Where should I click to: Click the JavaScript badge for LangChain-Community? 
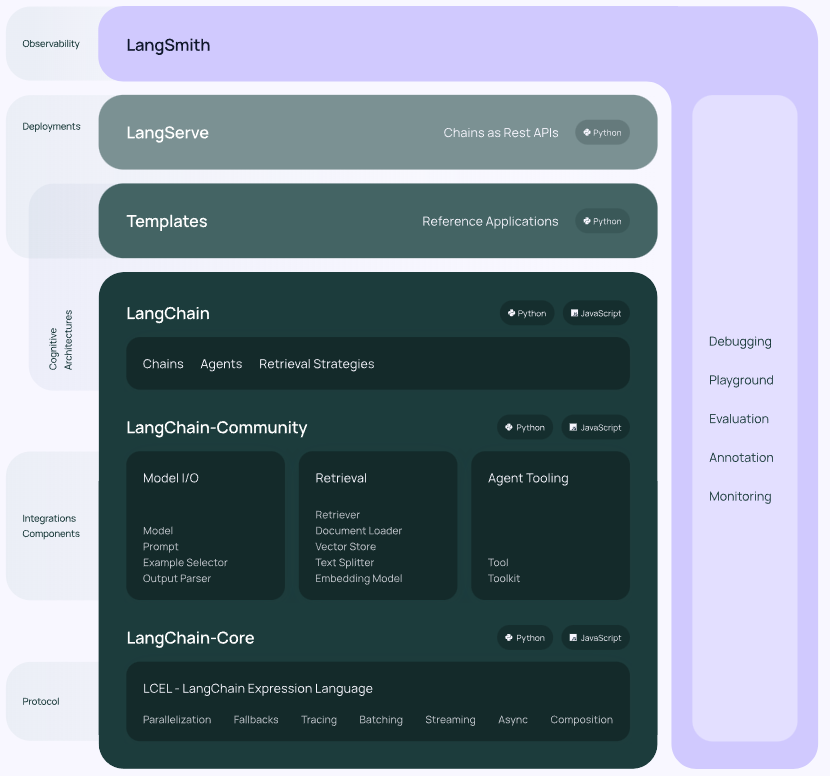(596, 427)
